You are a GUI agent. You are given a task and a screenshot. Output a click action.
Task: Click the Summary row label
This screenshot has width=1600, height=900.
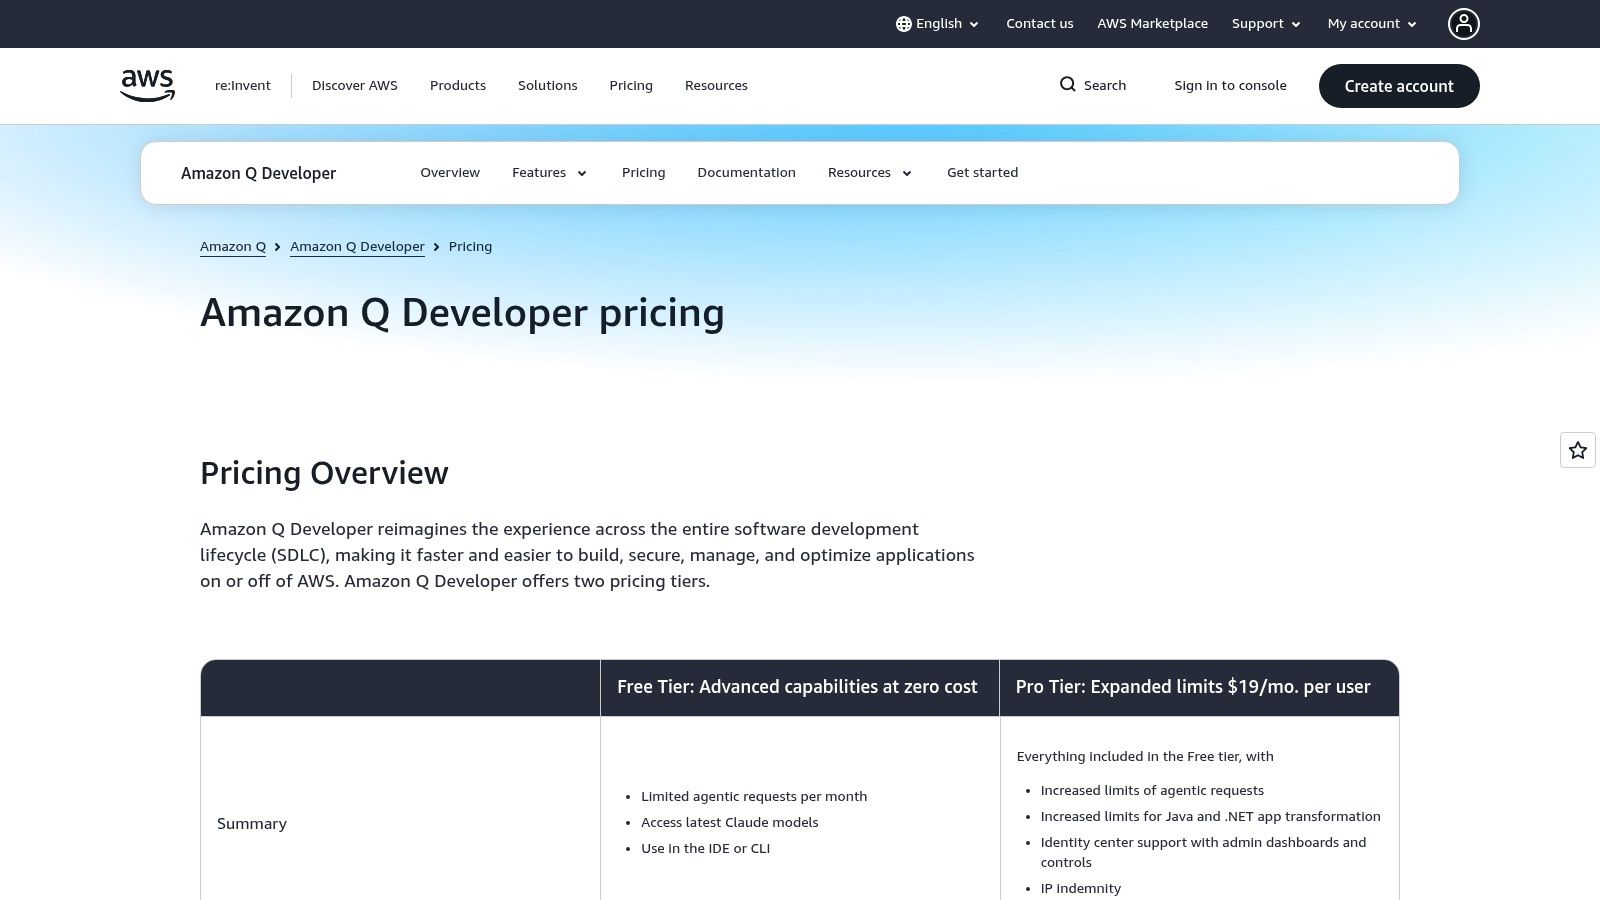pyautogui.click(x=252, y=824)
